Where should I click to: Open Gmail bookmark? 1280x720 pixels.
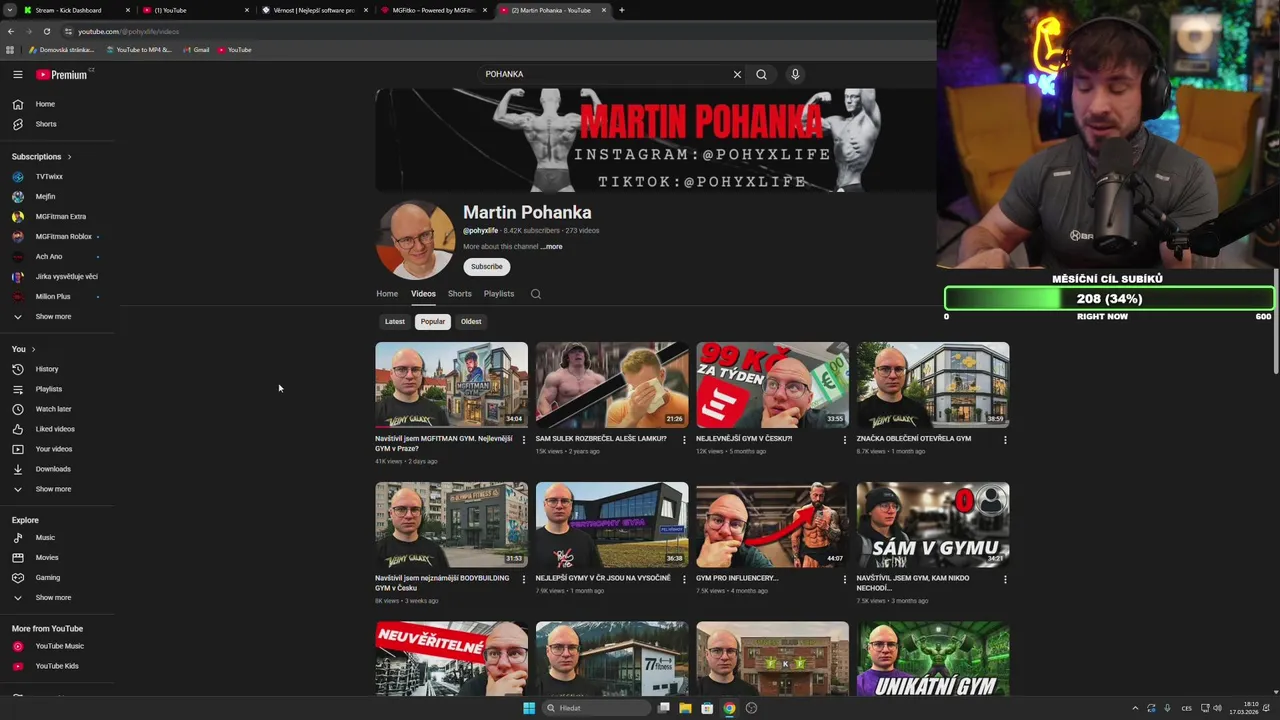(x=196, y=50)
